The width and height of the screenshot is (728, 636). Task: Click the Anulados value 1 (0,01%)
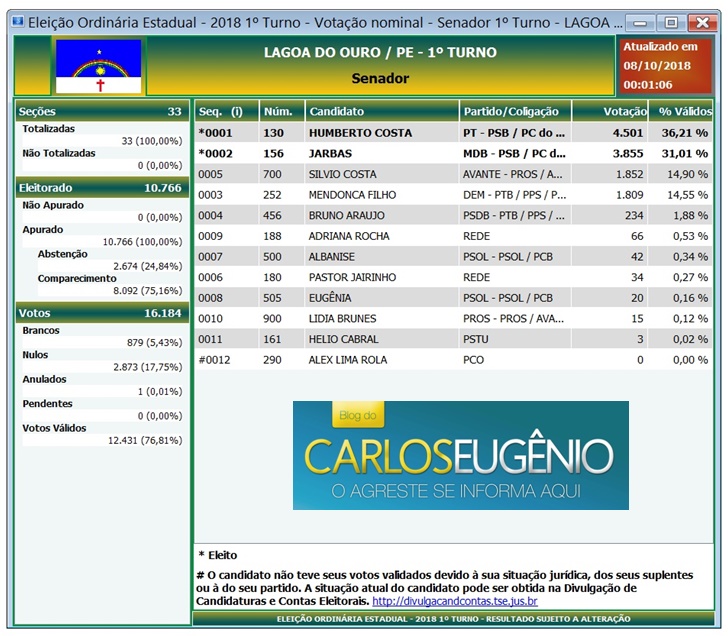160,391
